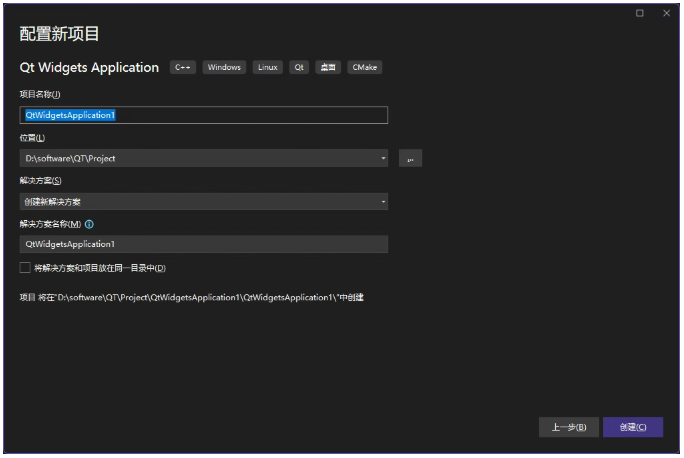This screenshot has width=684, height=458.
Task: Click the Linux tag
Action: point(268,67)
